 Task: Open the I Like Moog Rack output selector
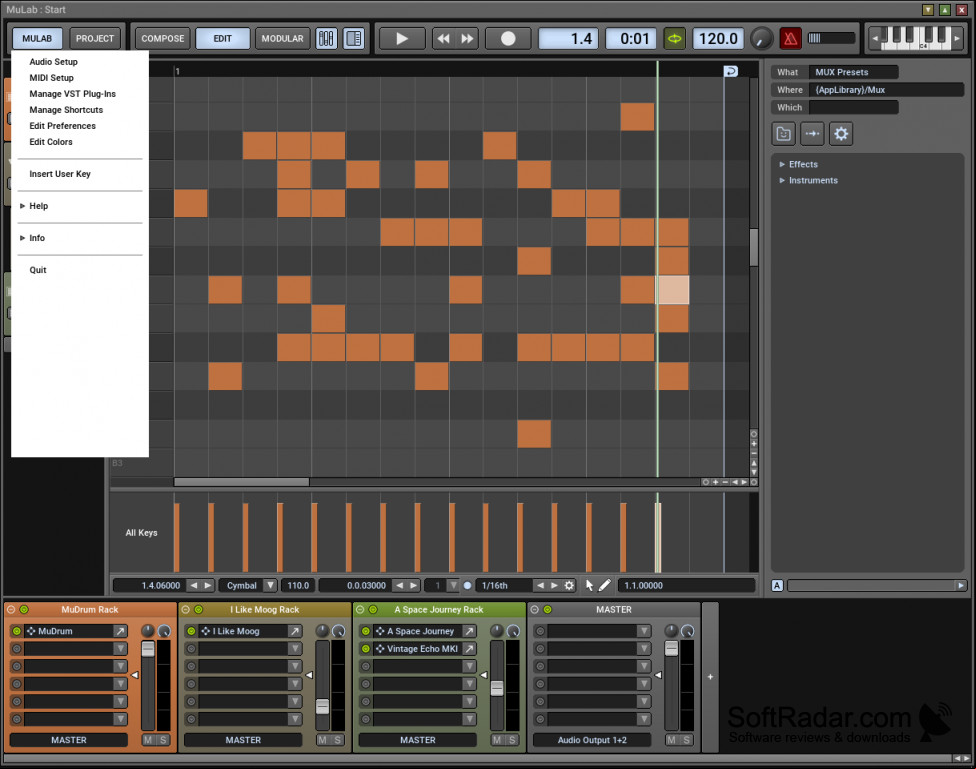243,740
